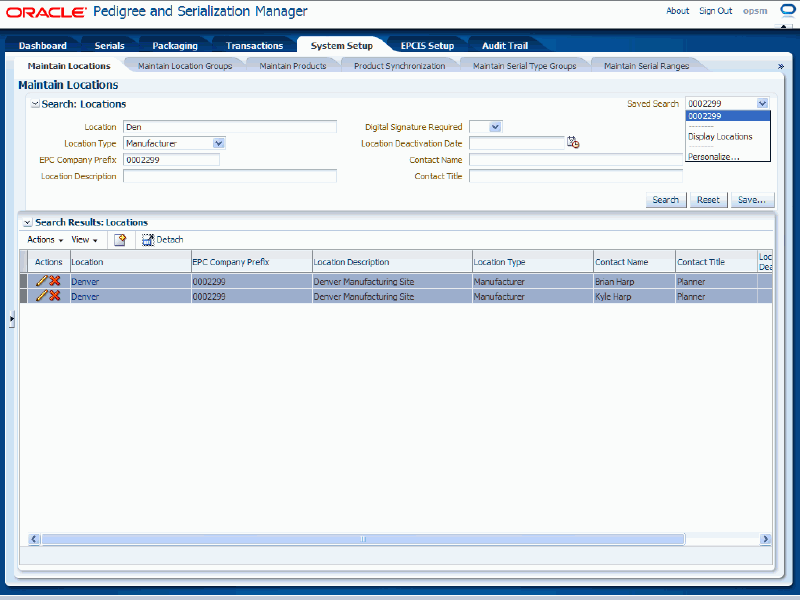Viewport: 800px width, 600px height.
Task: Open the View menu in results toolbar
Action: [x=84, y=240]
